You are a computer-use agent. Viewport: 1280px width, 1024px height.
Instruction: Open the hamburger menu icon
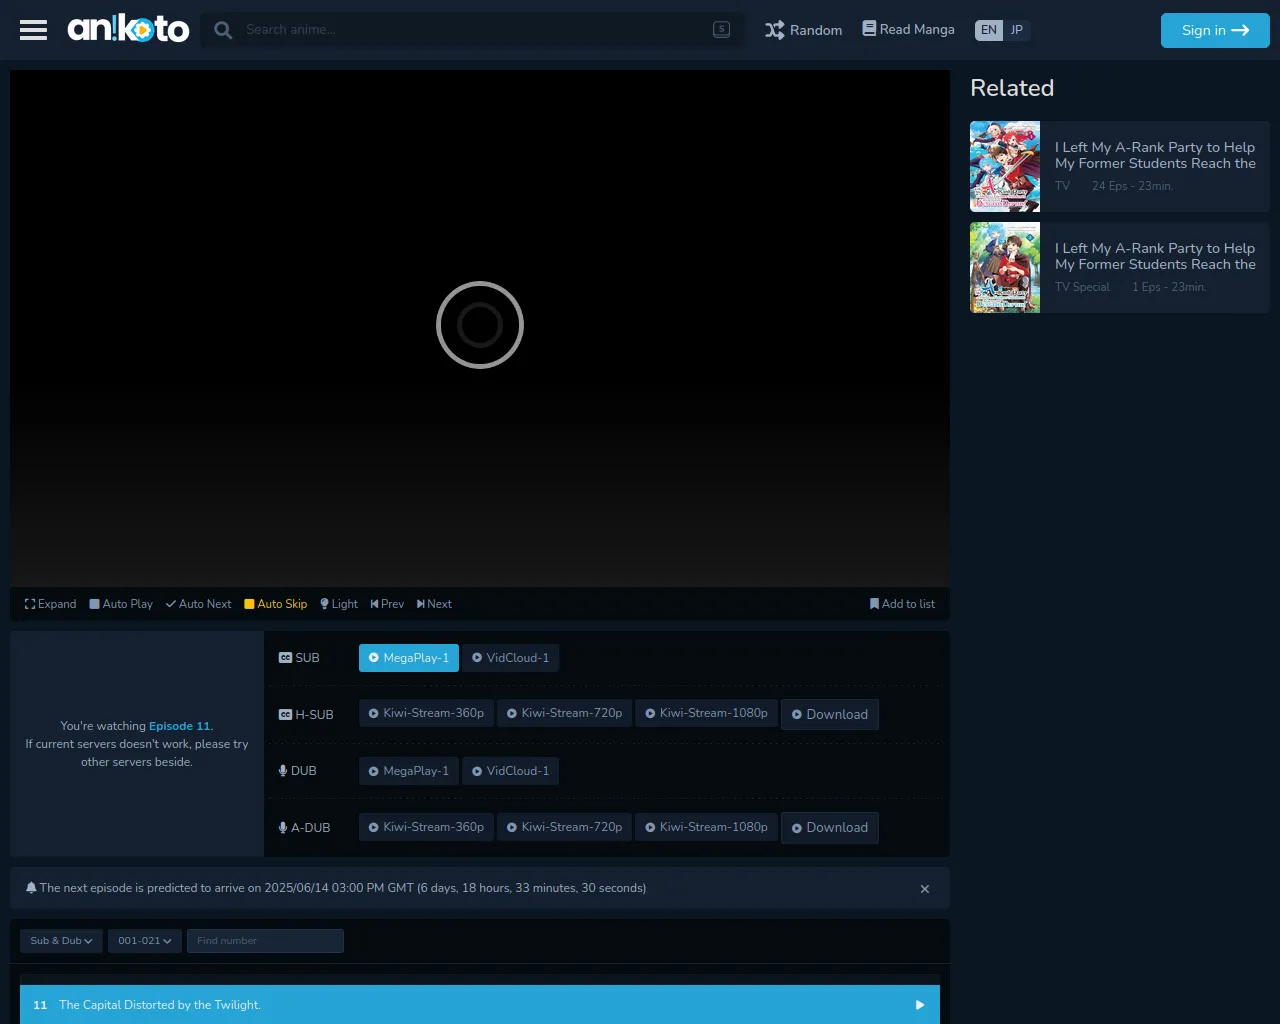[x=33, y=30]
